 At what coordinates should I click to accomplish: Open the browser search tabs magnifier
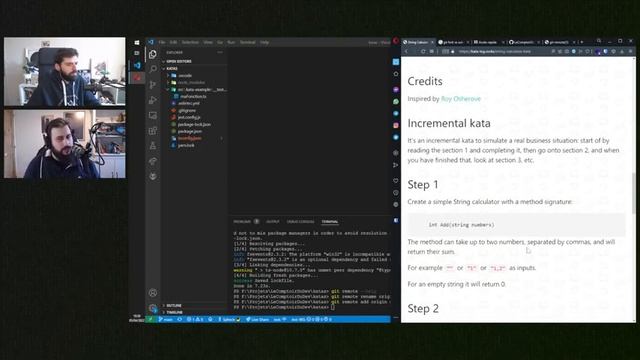(599, 41)
